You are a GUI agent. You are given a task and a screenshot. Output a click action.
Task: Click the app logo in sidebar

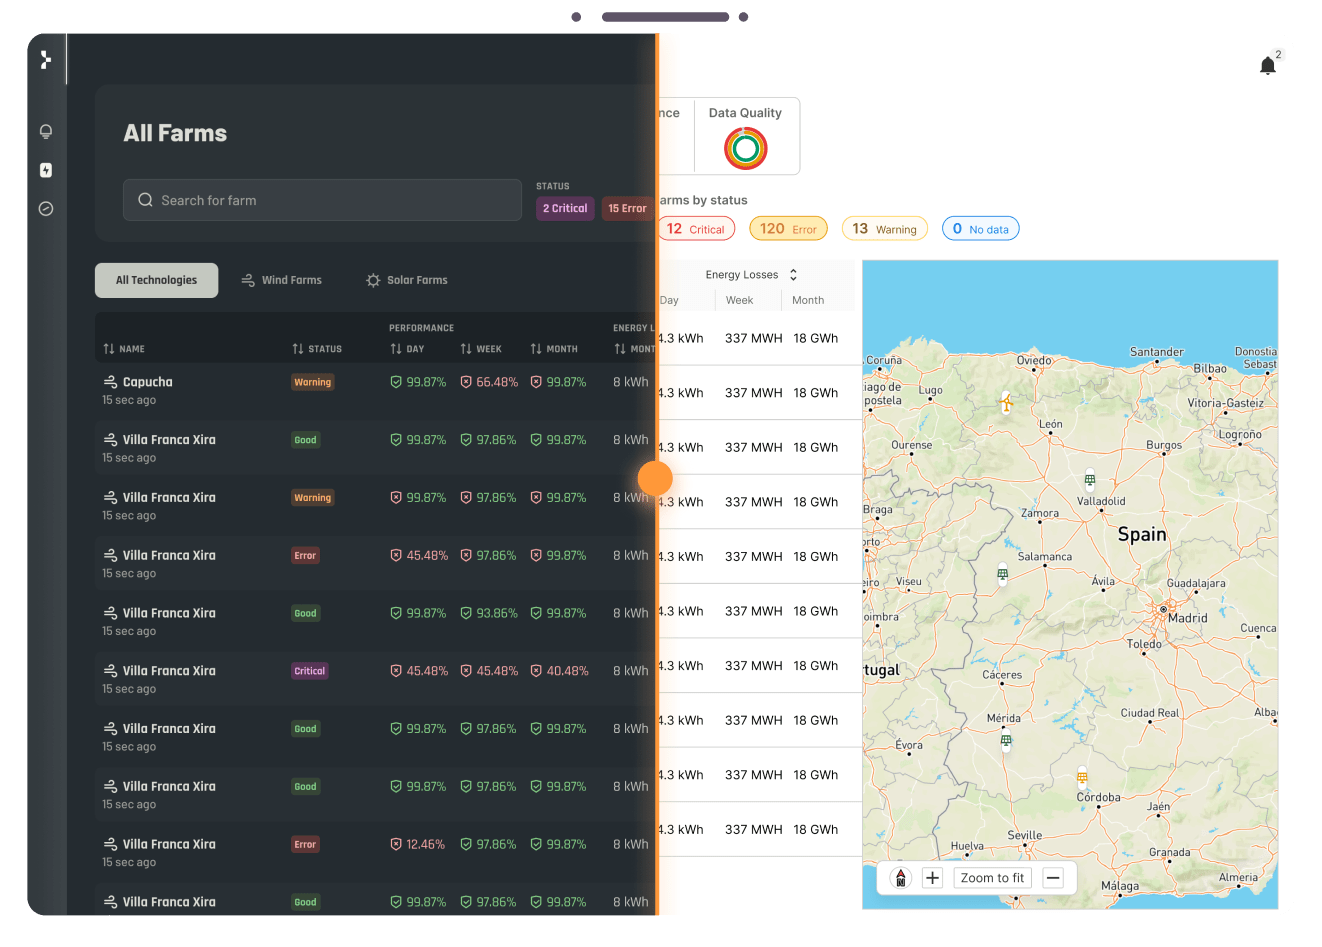pos(46,60)
